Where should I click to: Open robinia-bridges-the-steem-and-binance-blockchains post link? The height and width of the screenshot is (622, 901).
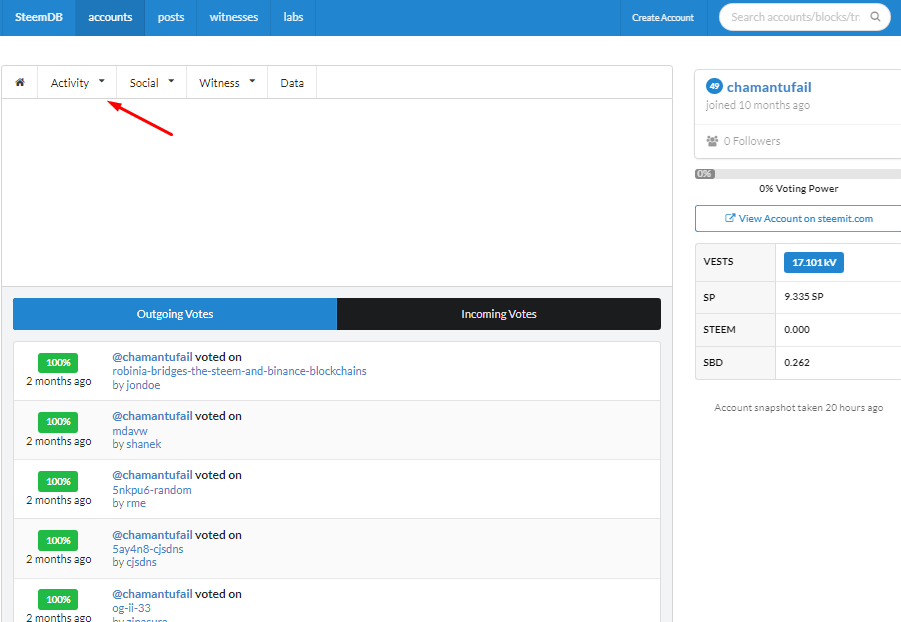[239, 371]
